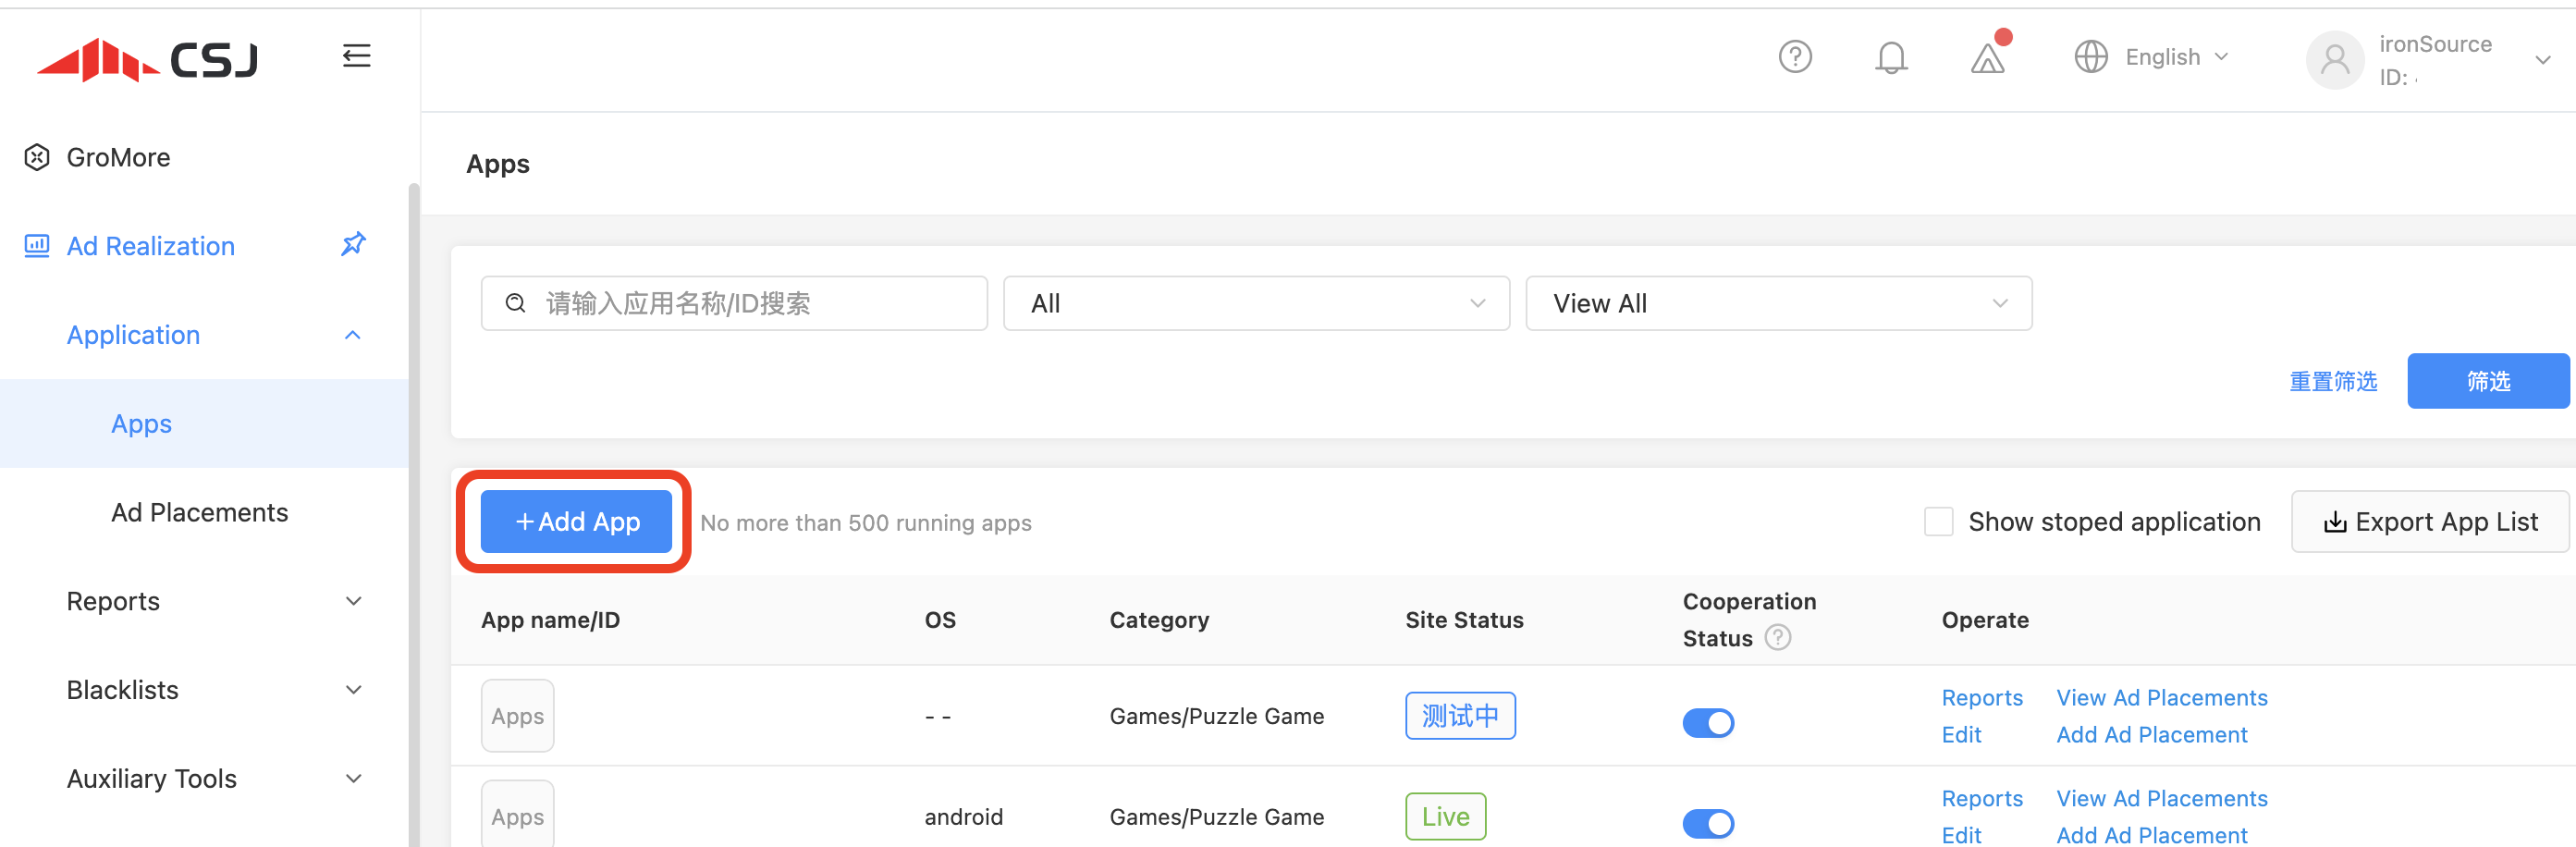Screen dimensions: 2576x847
Task: Open Ad Placements in the sidebar
Action: pyautogui.click(x=199, y=513)
